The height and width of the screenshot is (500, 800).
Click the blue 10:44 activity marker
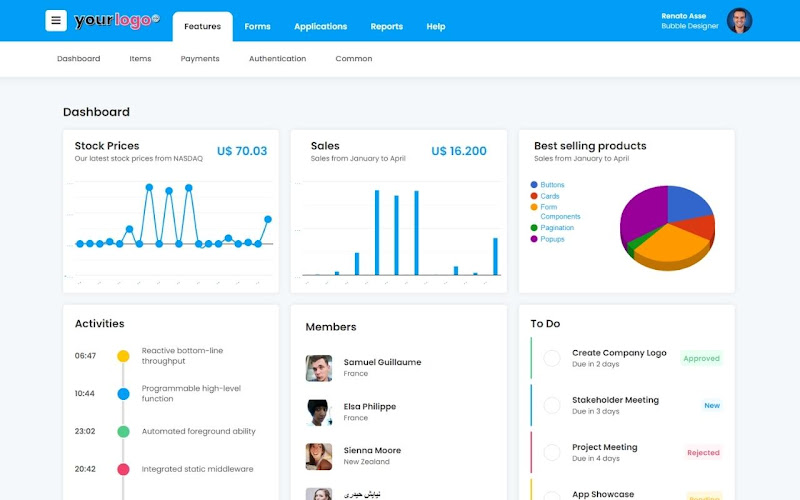(123, 393)
